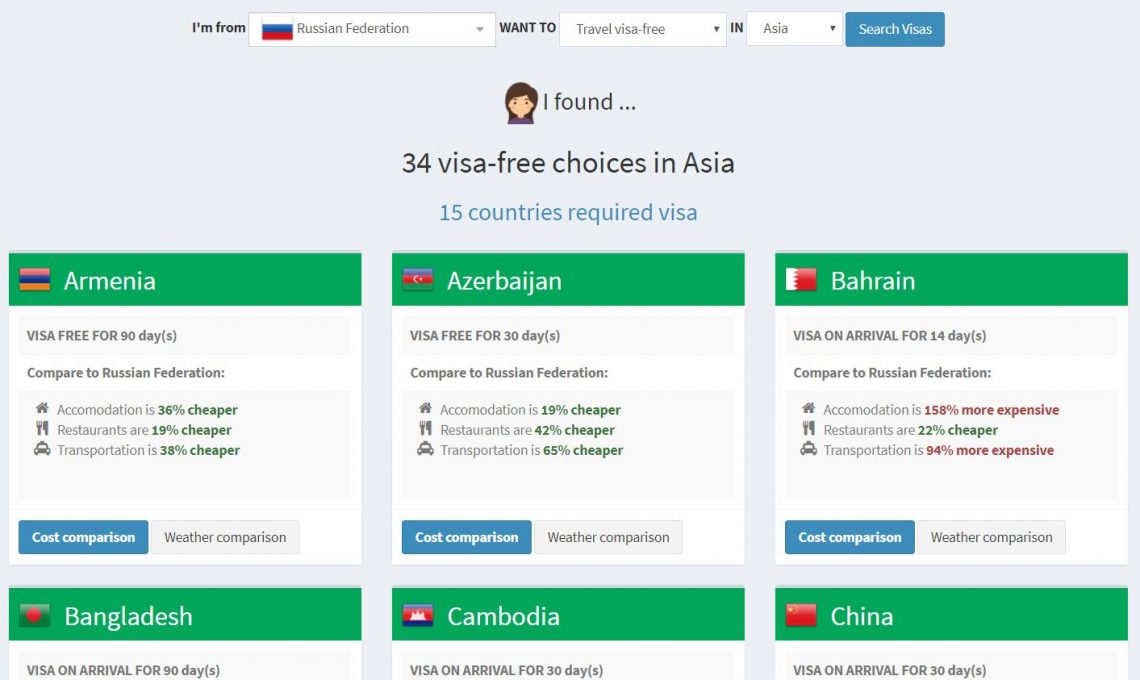The width and height of the screenshot is (1140, 680).
Task: Click the Azerbaijan card title
Action: point(504,281)
